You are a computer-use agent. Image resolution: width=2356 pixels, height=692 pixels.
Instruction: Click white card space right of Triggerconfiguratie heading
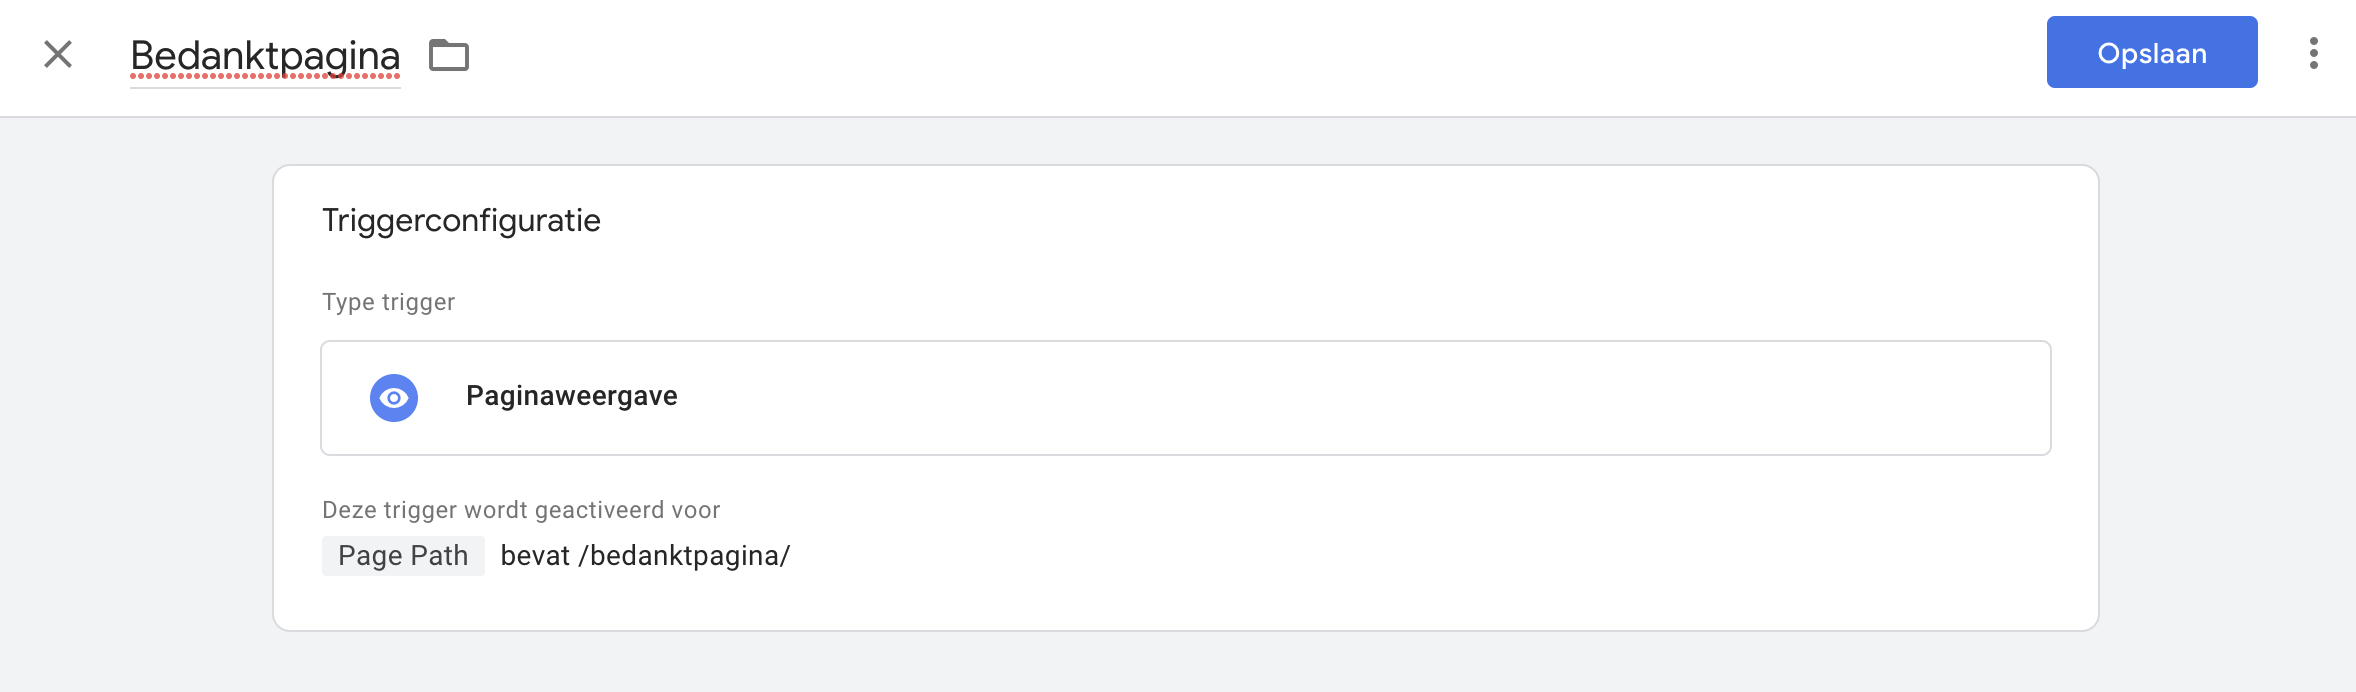(x=1300, y=220)
